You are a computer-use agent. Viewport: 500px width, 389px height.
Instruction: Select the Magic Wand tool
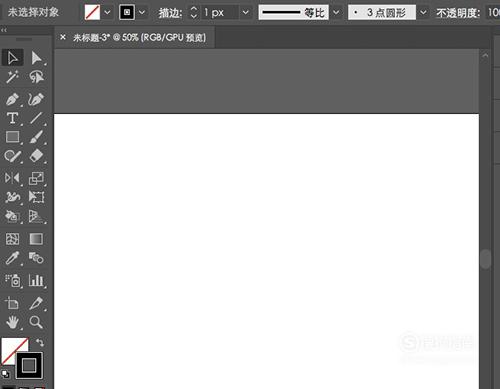12,77
